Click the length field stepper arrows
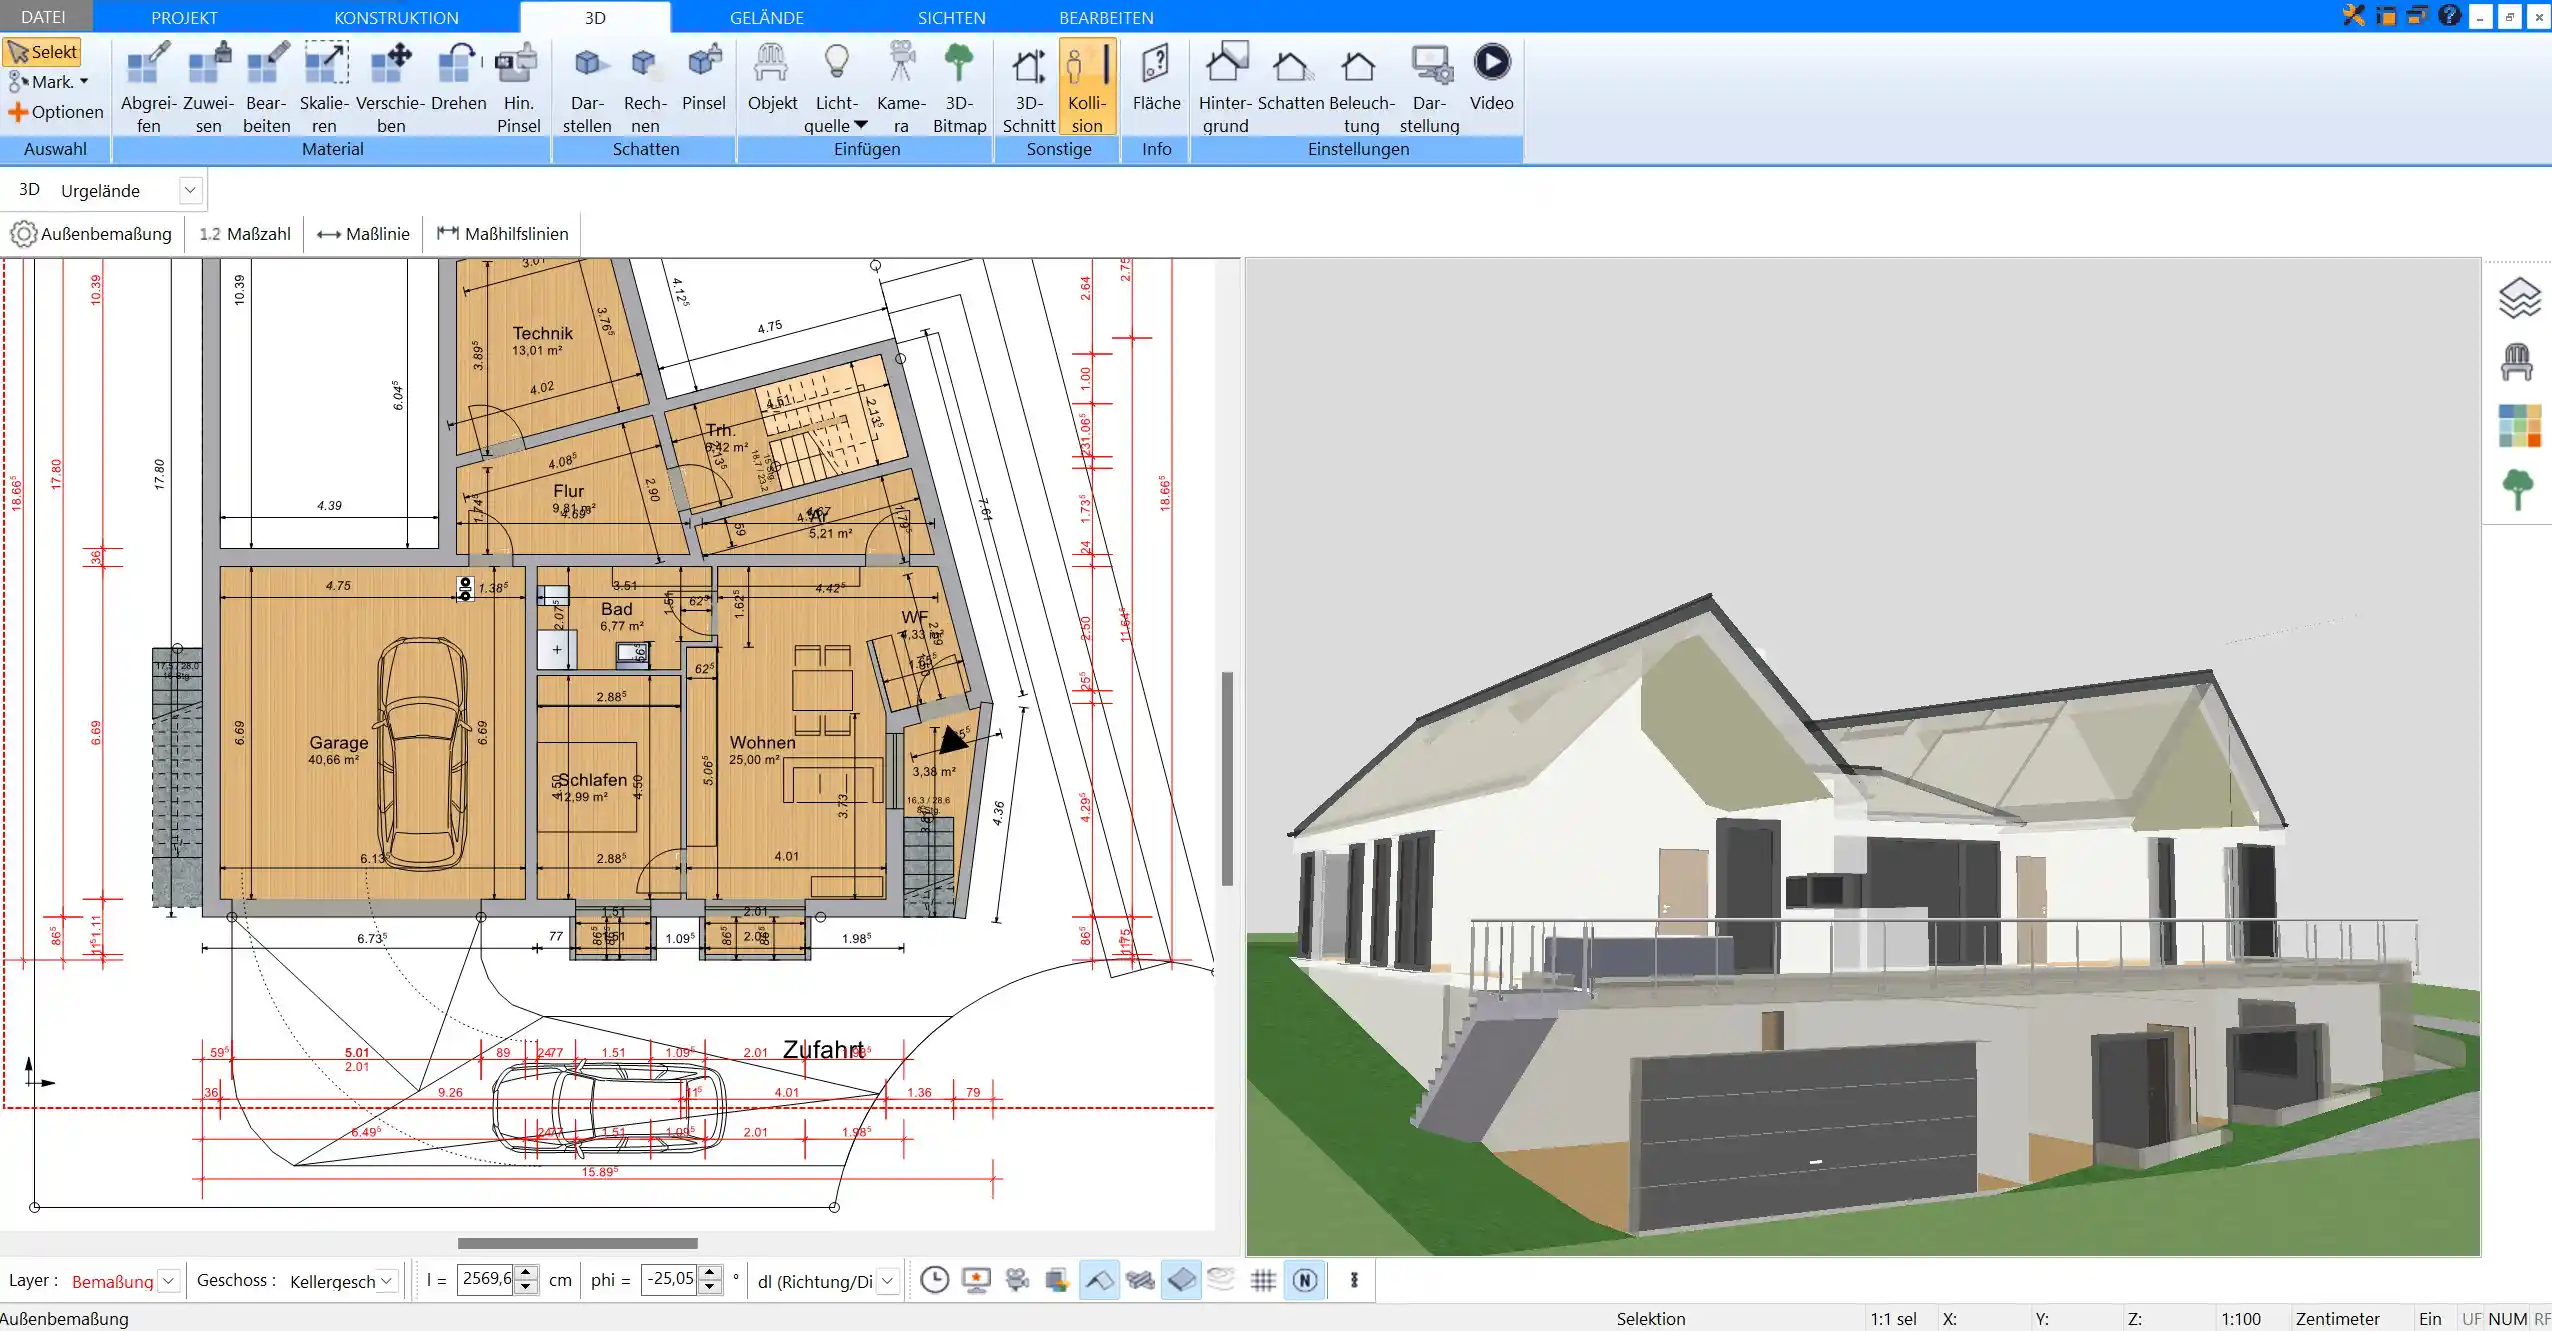This screenshot has width=2552, height=1331. (x=526, y=1280)
